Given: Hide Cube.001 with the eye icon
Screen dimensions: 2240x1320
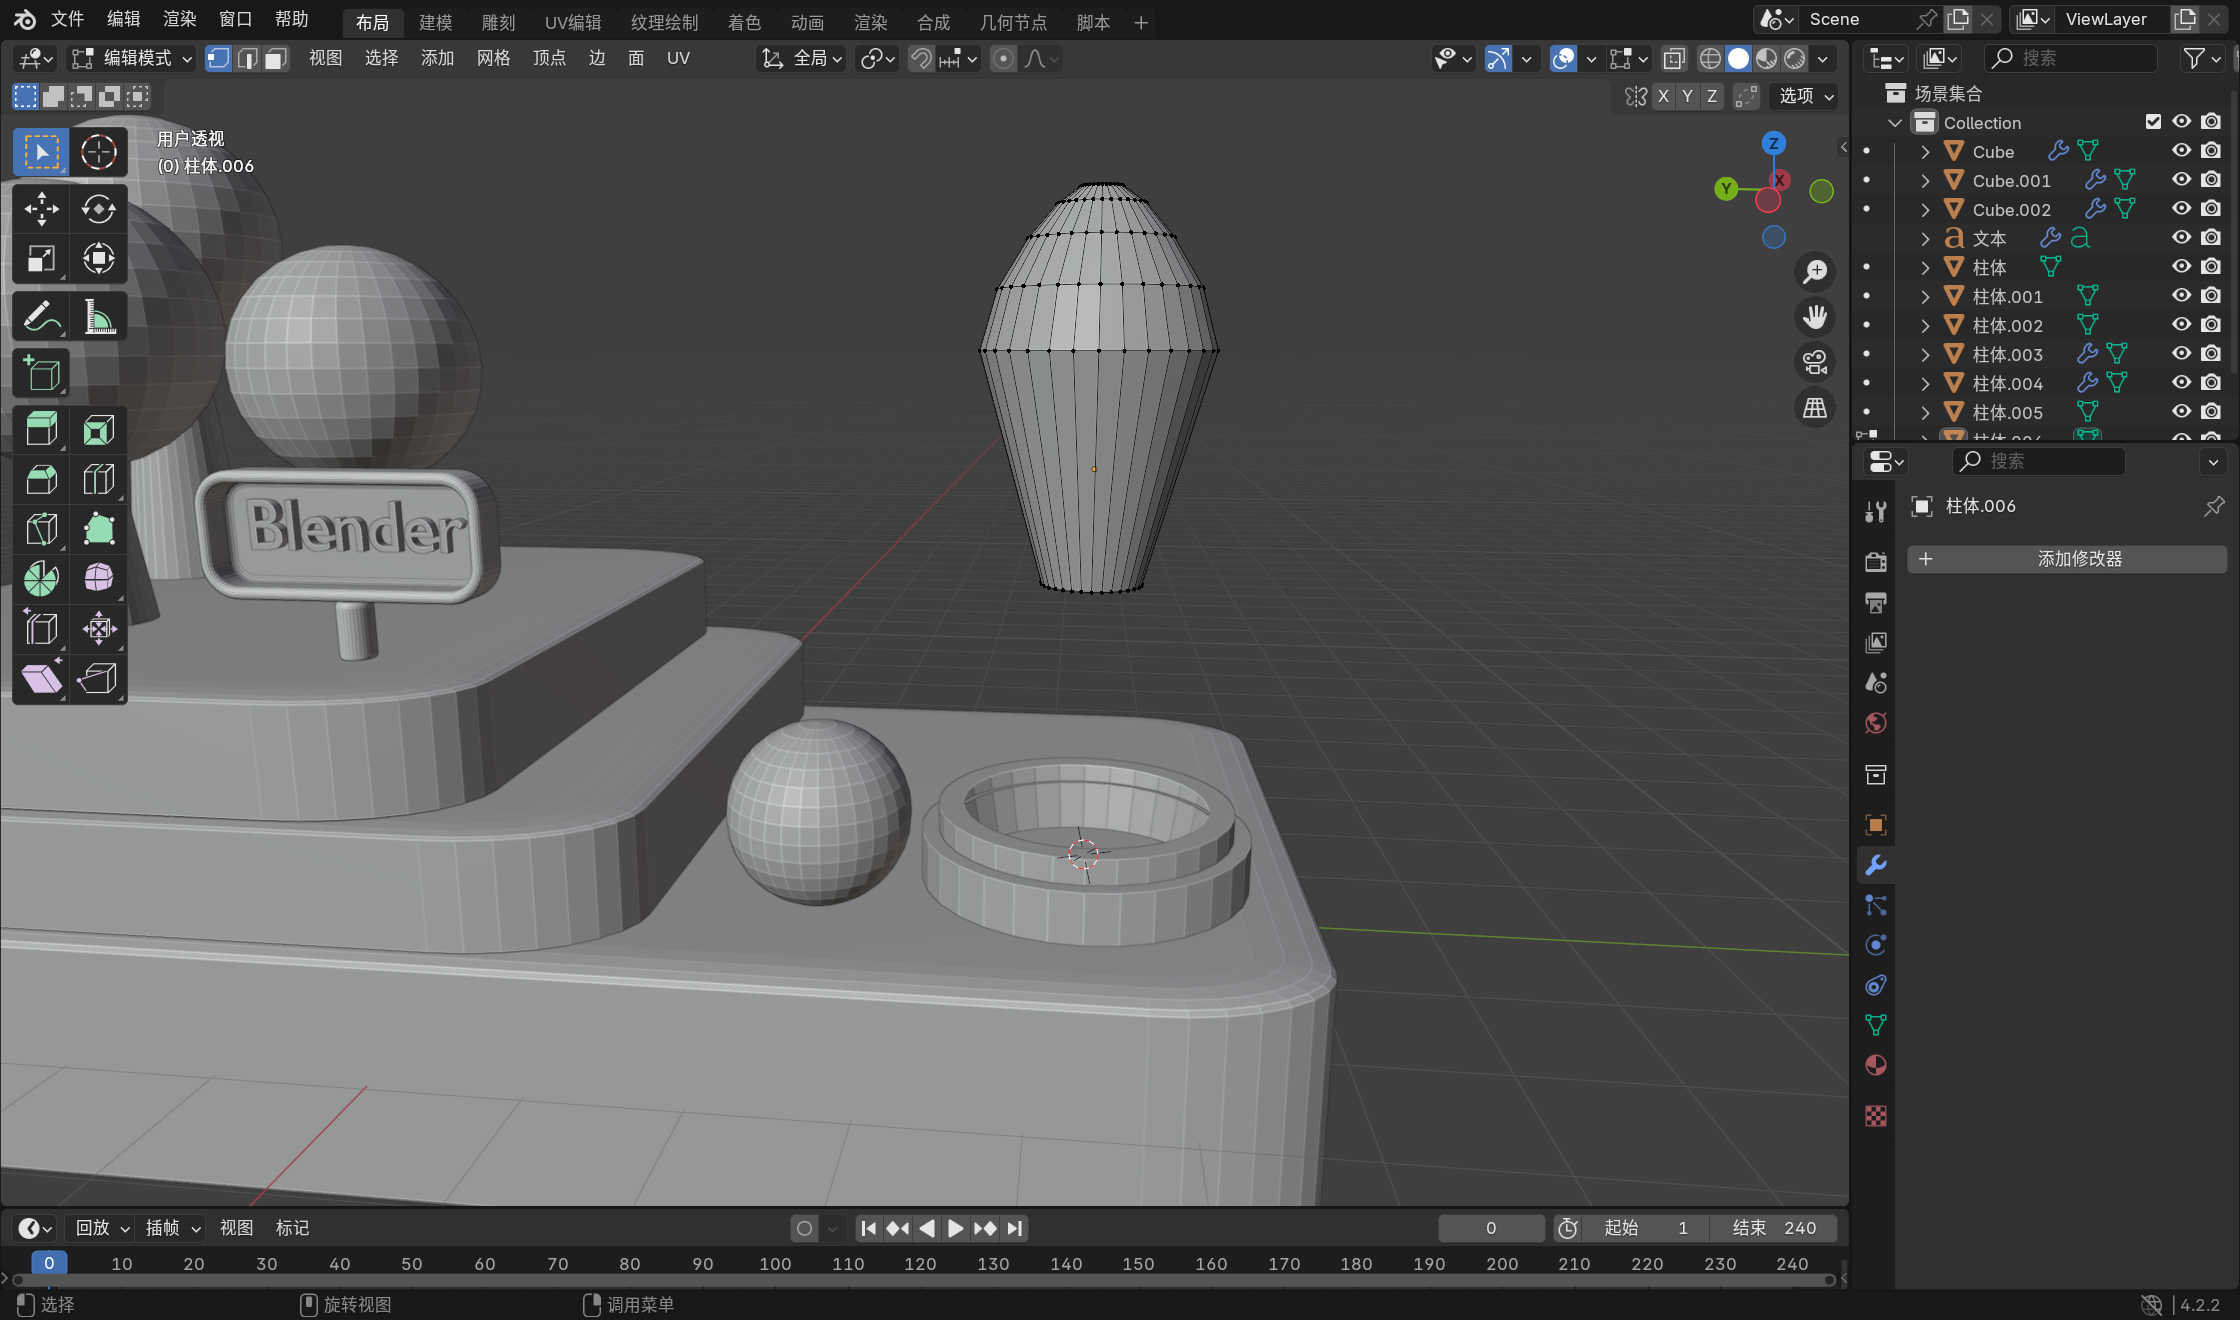Looking at the screenshot, I should (2181, 180).
